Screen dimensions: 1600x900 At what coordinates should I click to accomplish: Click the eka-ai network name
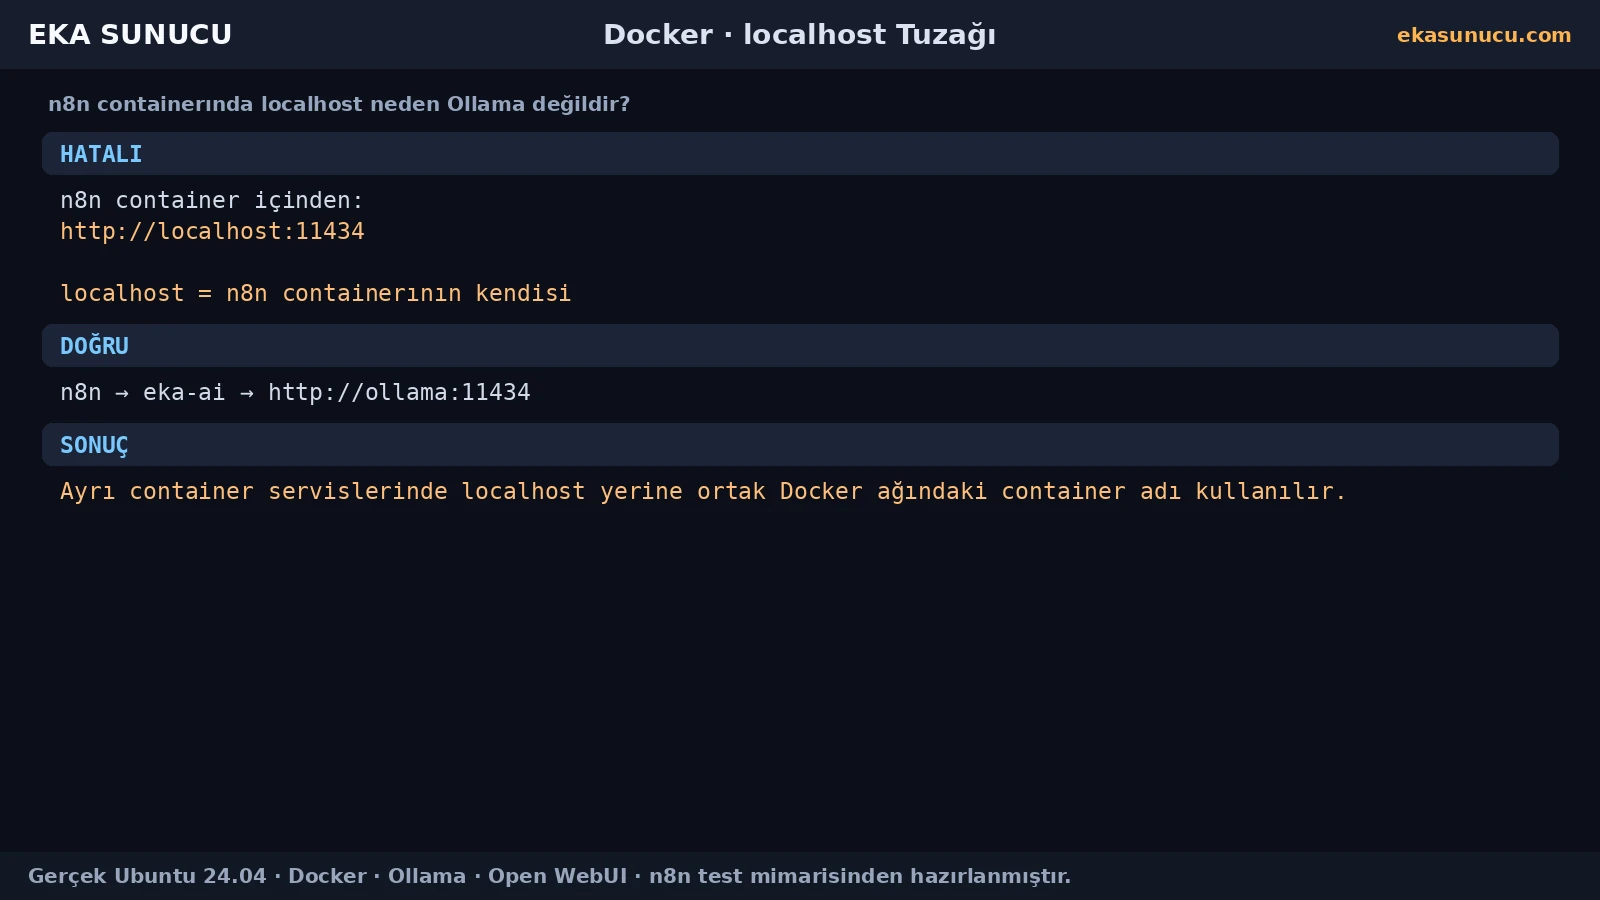[184, 392]
